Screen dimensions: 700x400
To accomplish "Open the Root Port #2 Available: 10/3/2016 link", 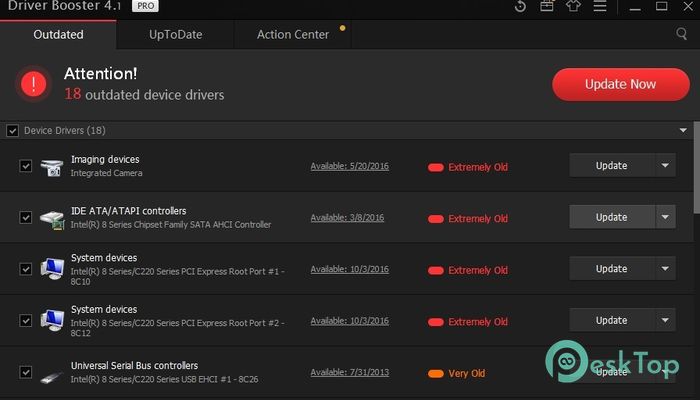I will point(350,321).
